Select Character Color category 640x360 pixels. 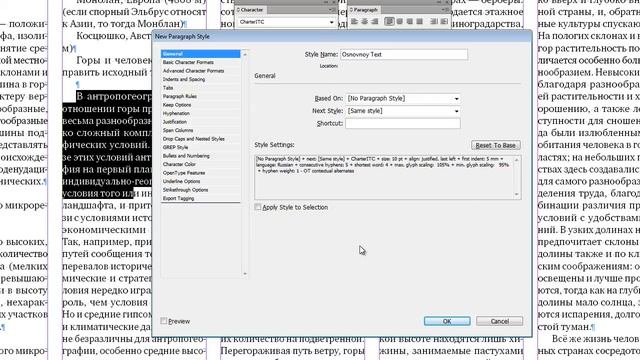click(200, 164)
